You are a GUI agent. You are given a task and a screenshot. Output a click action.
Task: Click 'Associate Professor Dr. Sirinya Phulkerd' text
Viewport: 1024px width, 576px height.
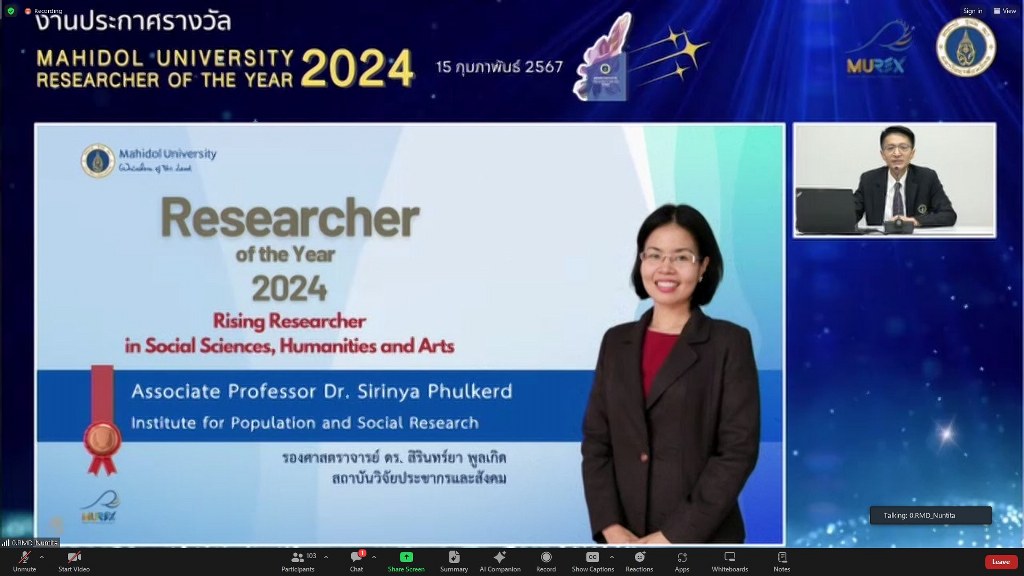pyautogui.click(x=321, y=391)
